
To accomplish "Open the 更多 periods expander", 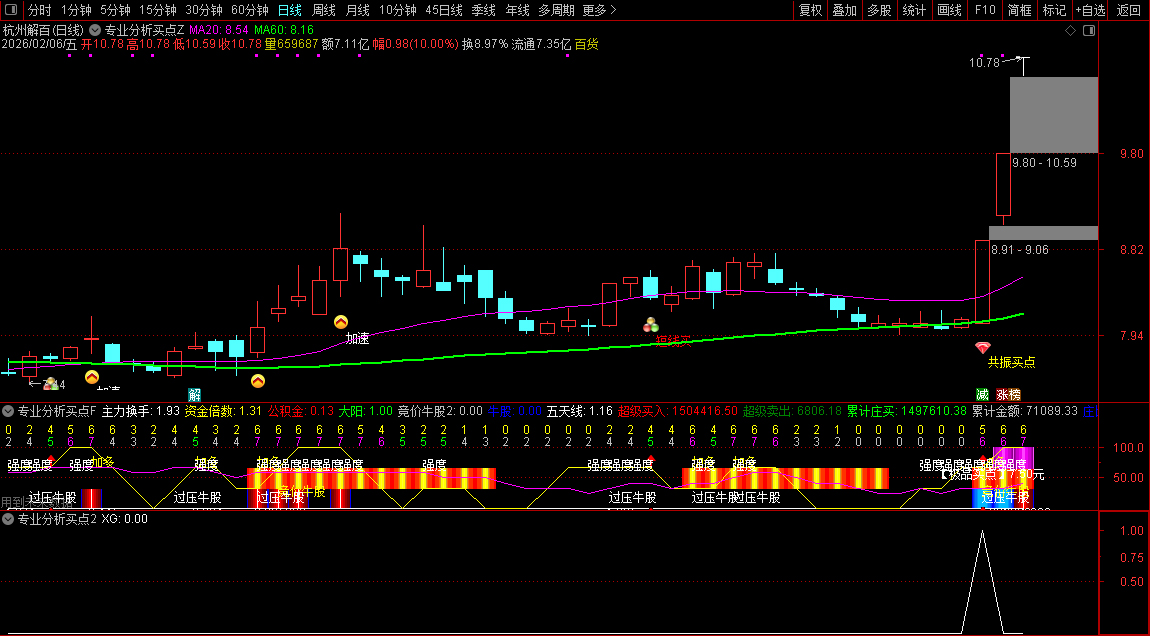I will pos(600,10).
